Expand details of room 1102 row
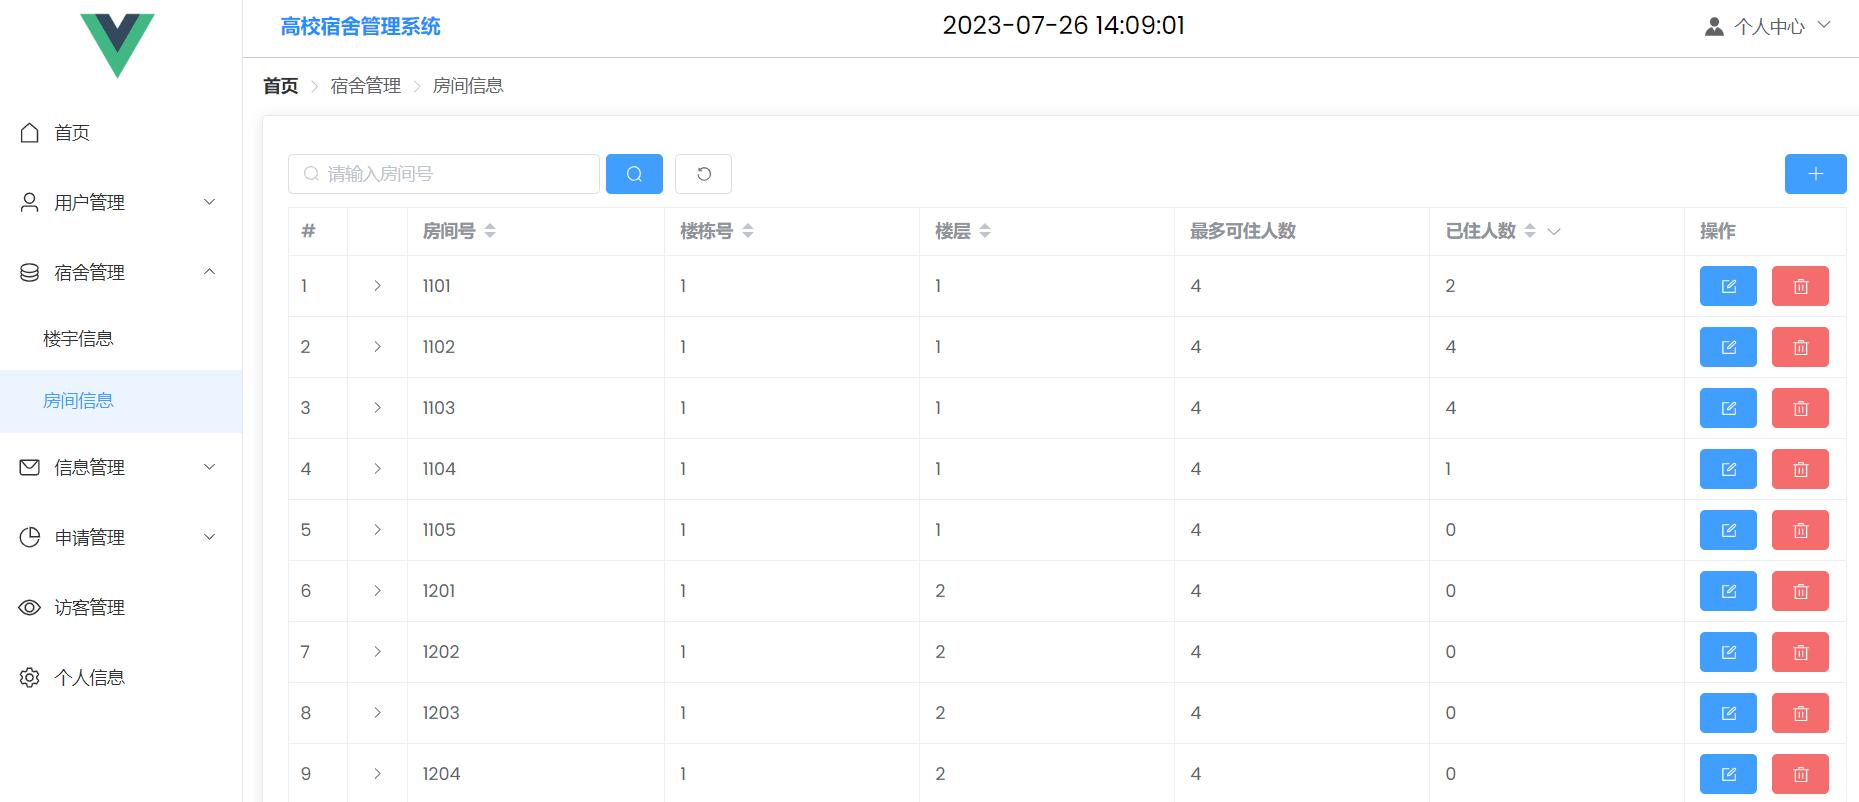The image size is (1859, 802). point(377,347)
